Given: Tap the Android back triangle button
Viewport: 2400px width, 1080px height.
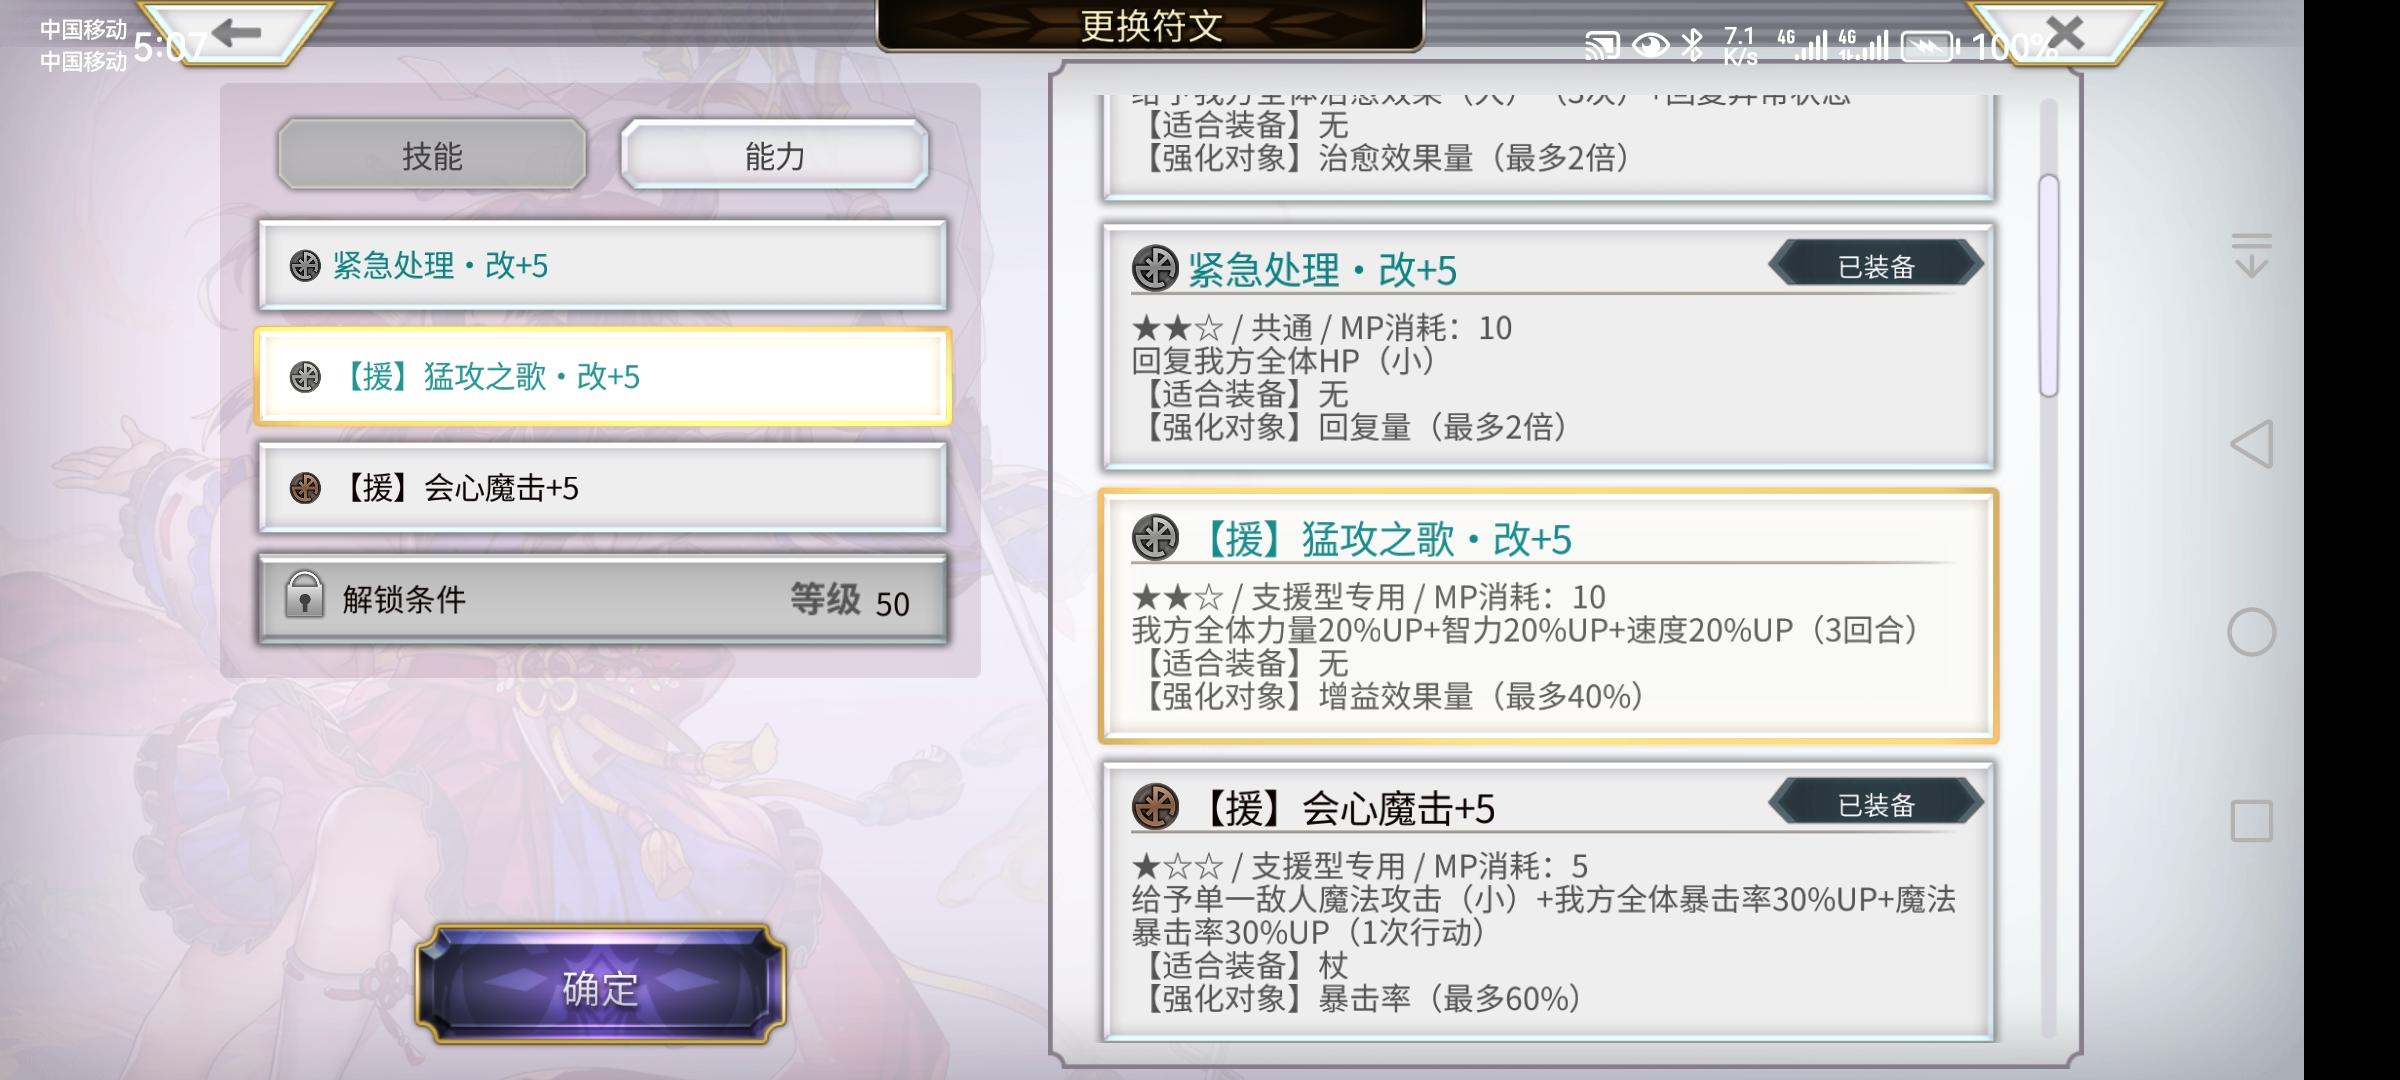Looking at the screenshot, I should 2252,444.
